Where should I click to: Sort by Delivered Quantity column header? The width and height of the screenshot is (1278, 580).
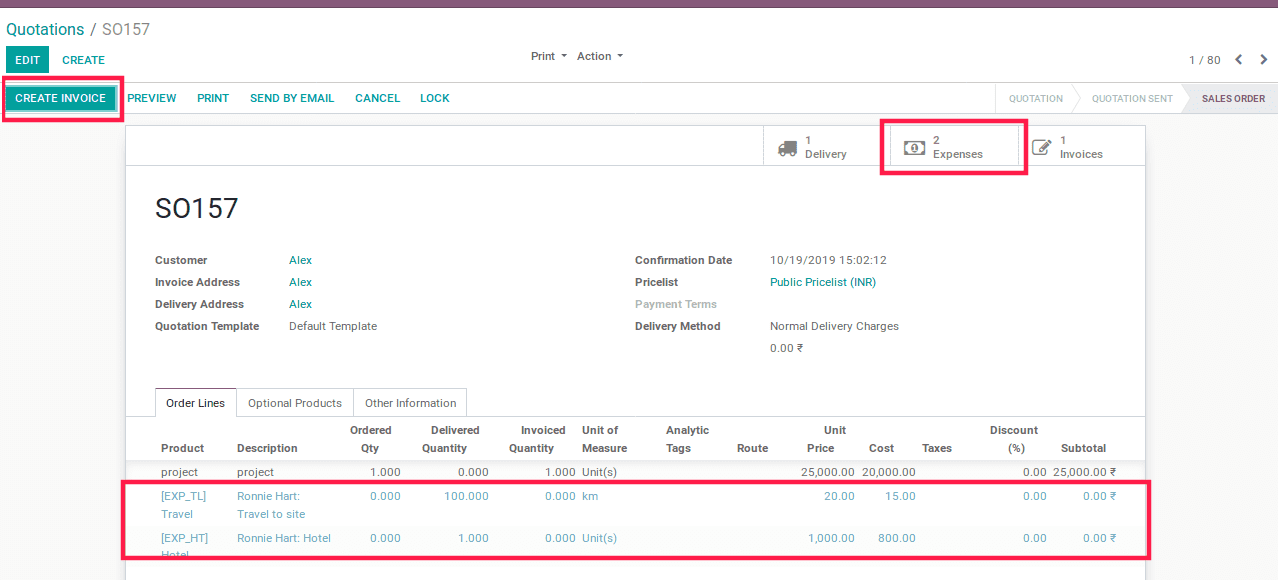pyautogui.click(x=450, y=439)
